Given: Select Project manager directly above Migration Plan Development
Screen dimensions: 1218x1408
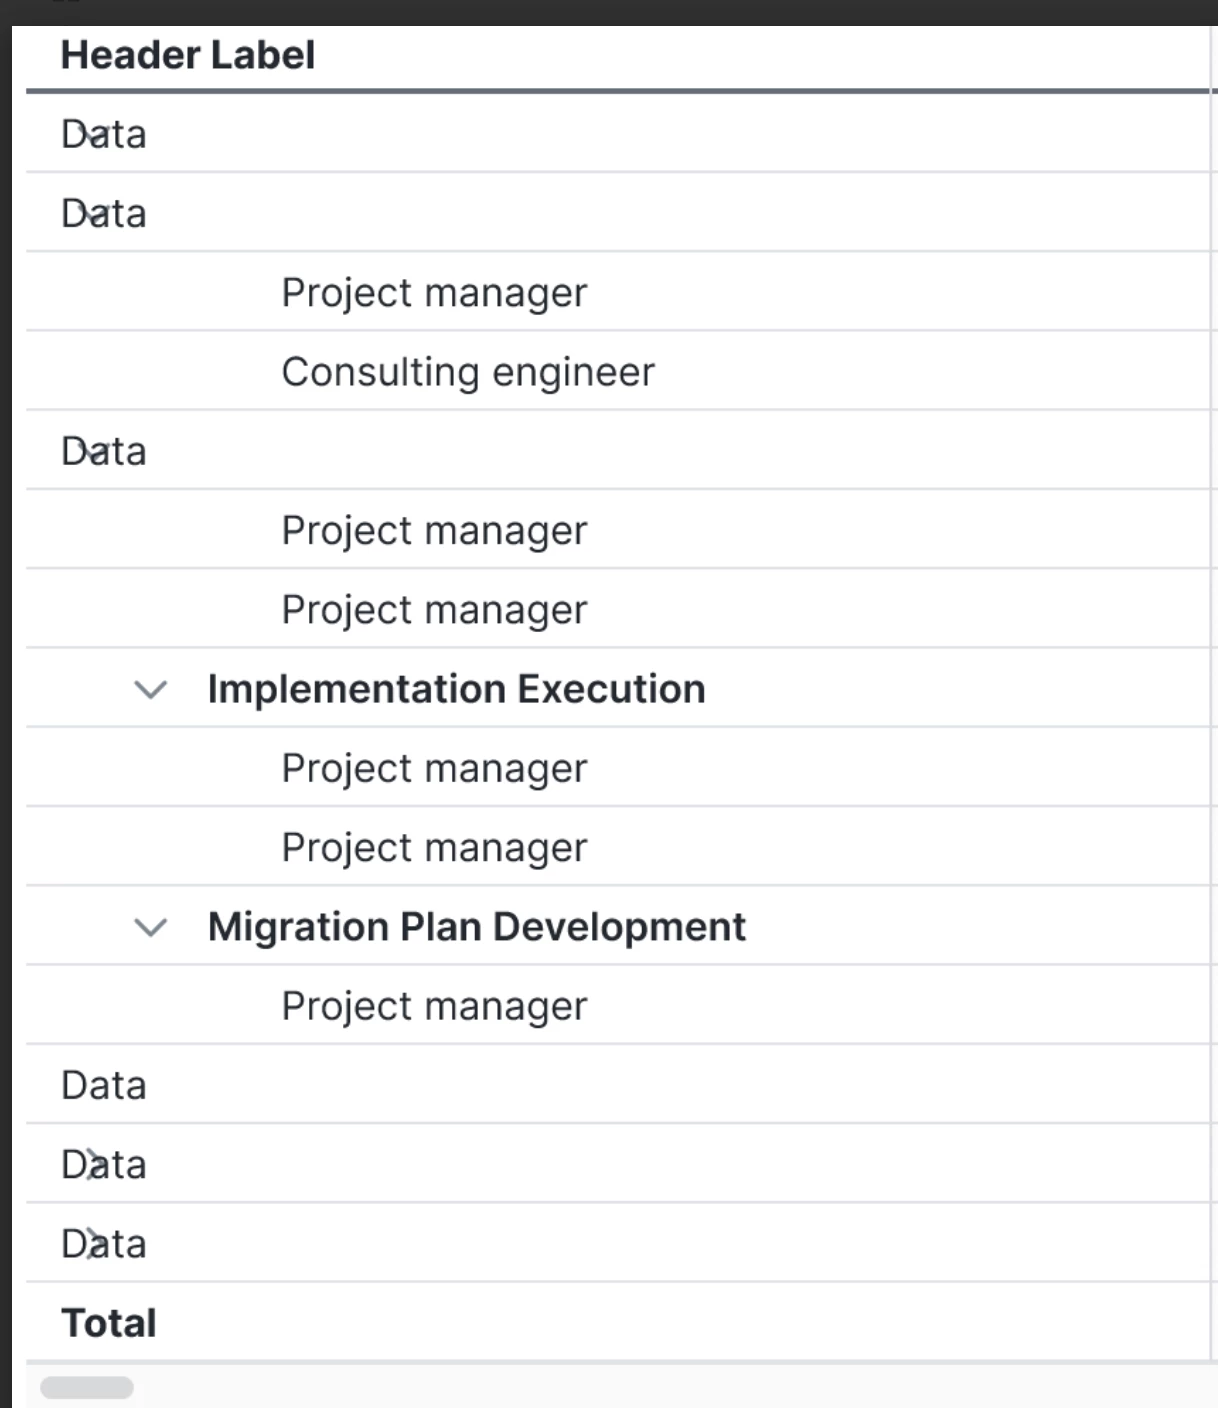Looking at the screenshot, I should [434, 848].
